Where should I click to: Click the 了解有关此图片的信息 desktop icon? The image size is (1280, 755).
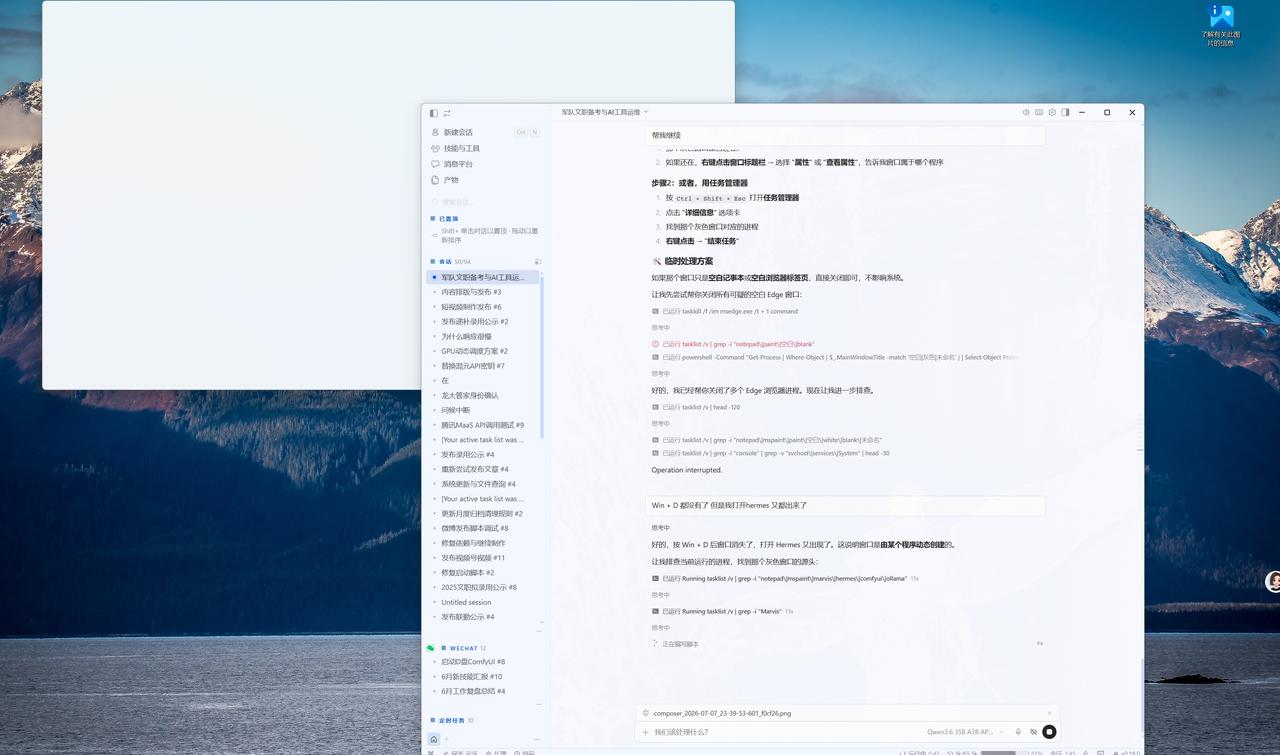tap(1221, 26)
